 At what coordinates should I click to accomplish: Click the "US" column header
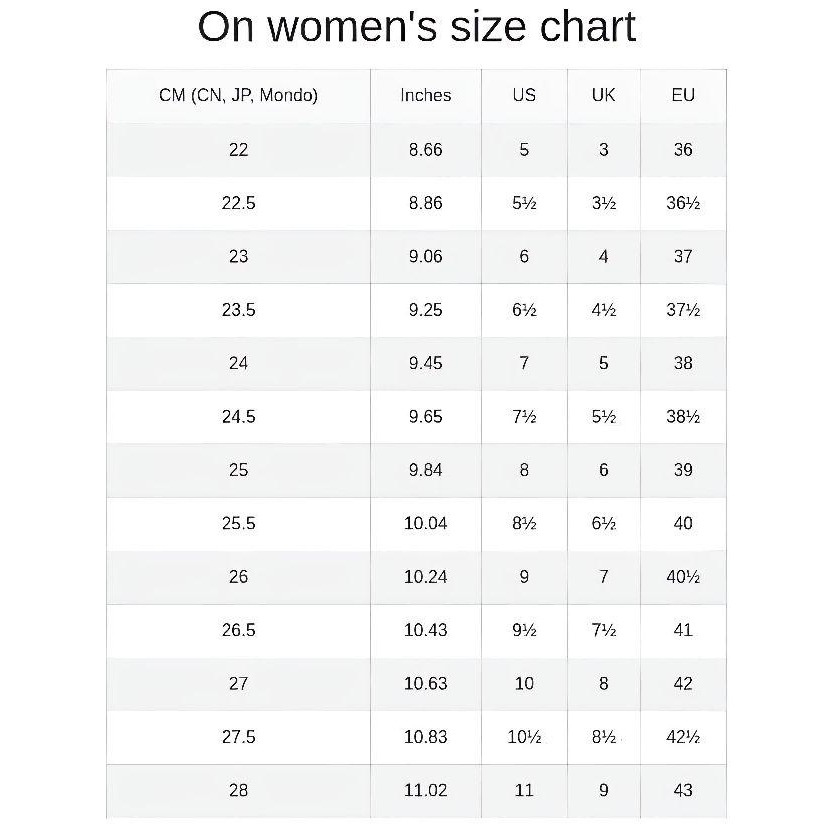(524, 96)
